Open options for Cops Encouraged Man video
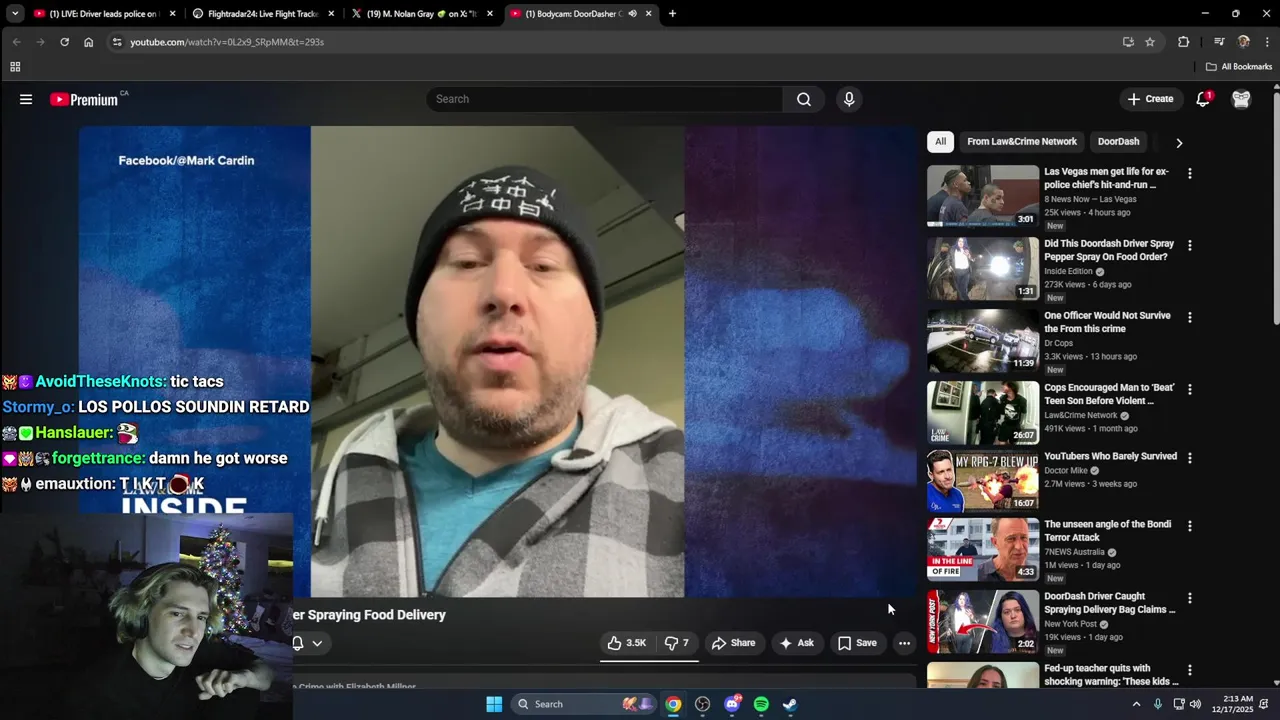Image resolution: width=1280 pixels, height=720 pixels. [1189, 390]
